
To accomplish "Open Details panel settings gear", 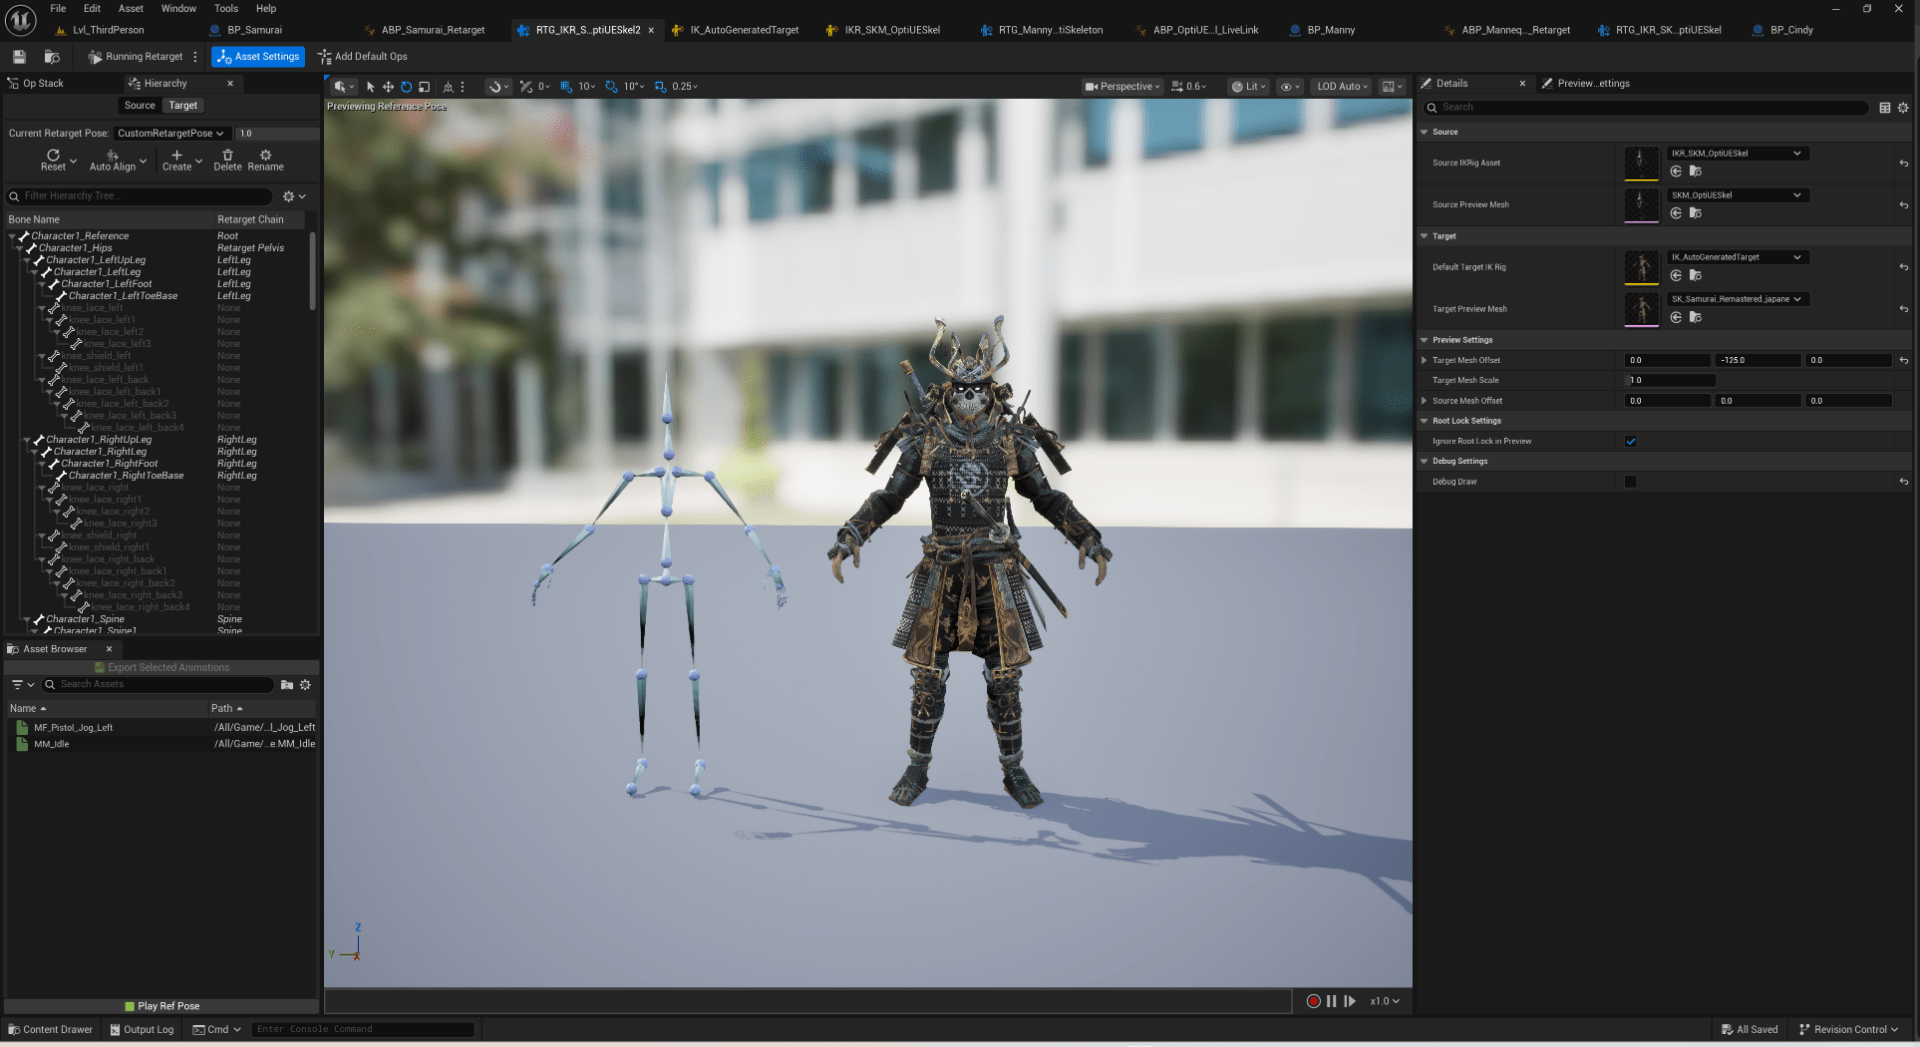I will [x=1903, y=108].
